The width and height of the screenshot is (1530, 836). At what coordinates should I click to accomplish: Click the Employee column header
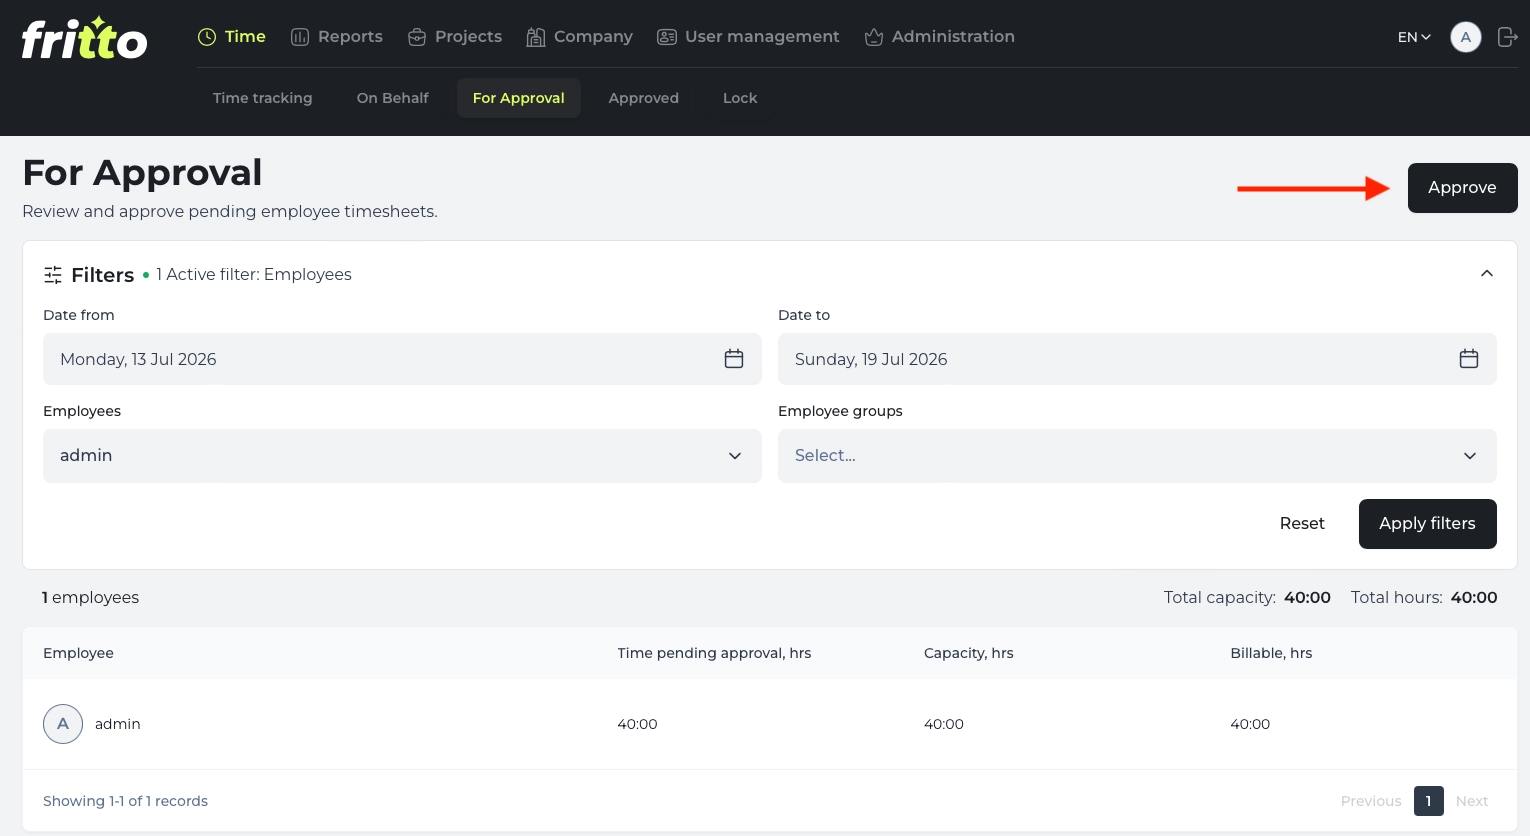coord(79,653)
